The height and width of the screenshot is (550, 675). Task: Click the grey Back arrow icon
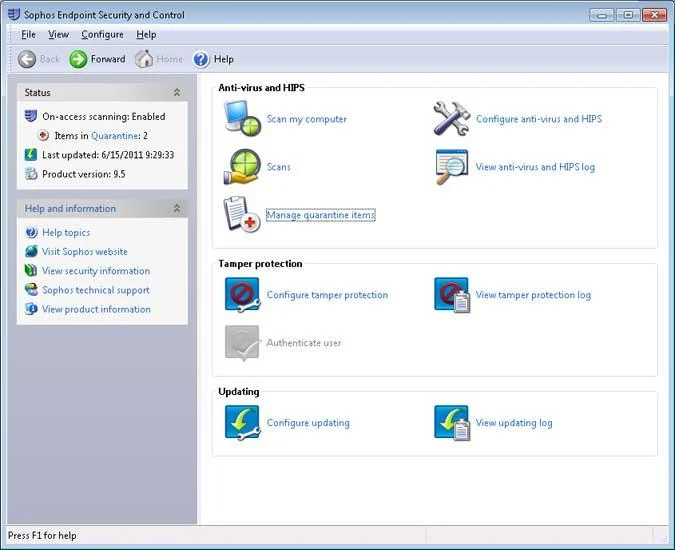click(x=27, y=59)
